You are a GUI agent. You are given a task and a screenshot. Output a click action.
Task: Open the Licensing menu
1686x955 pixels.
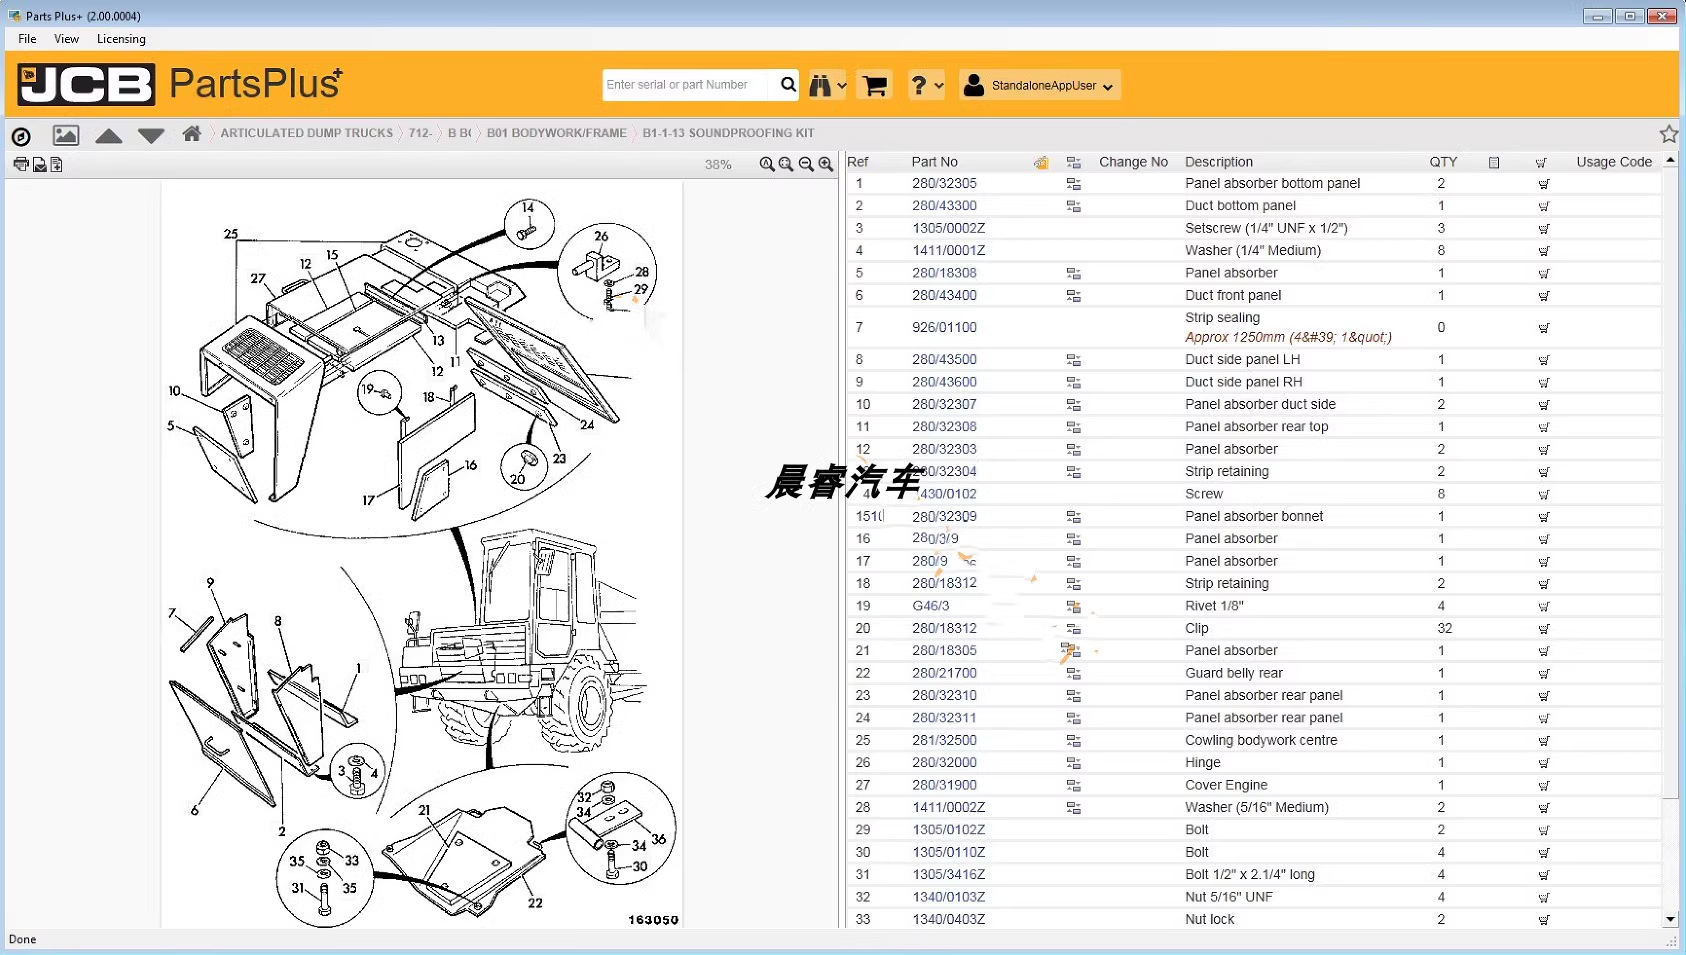tap(121, 39)
